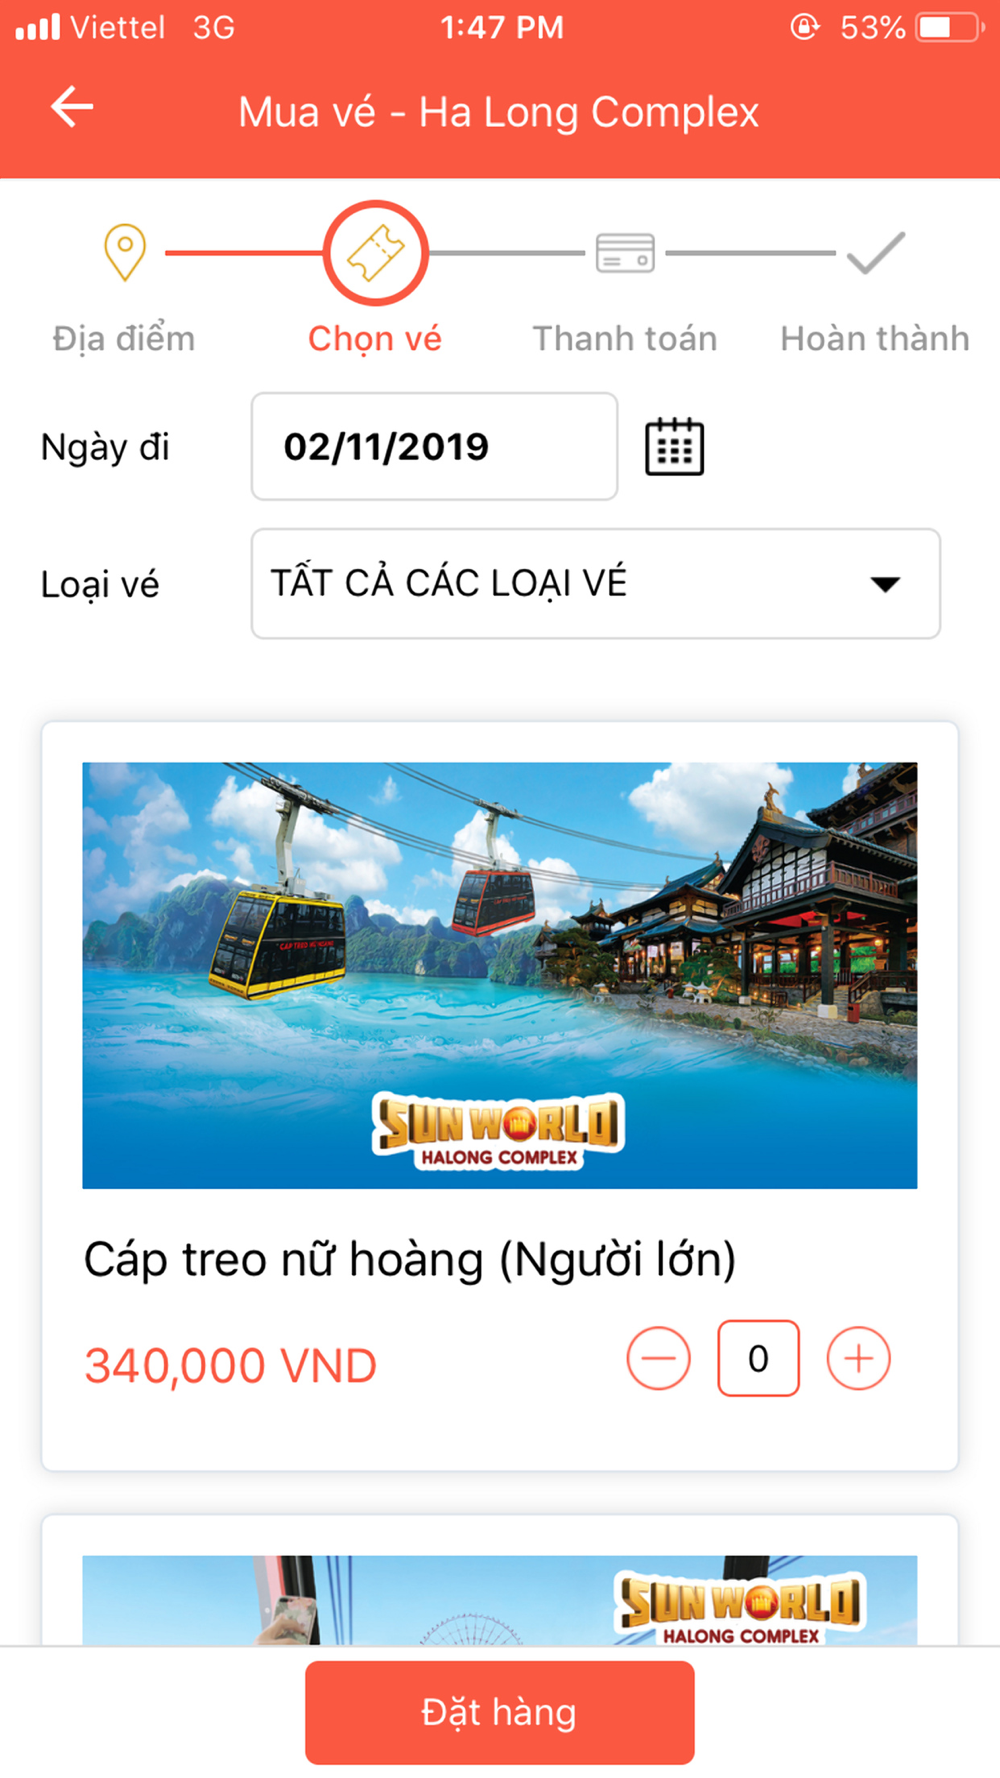Tap the Hoàn thành step label
1000x1778 pixels.
click(x=875, y=338)
